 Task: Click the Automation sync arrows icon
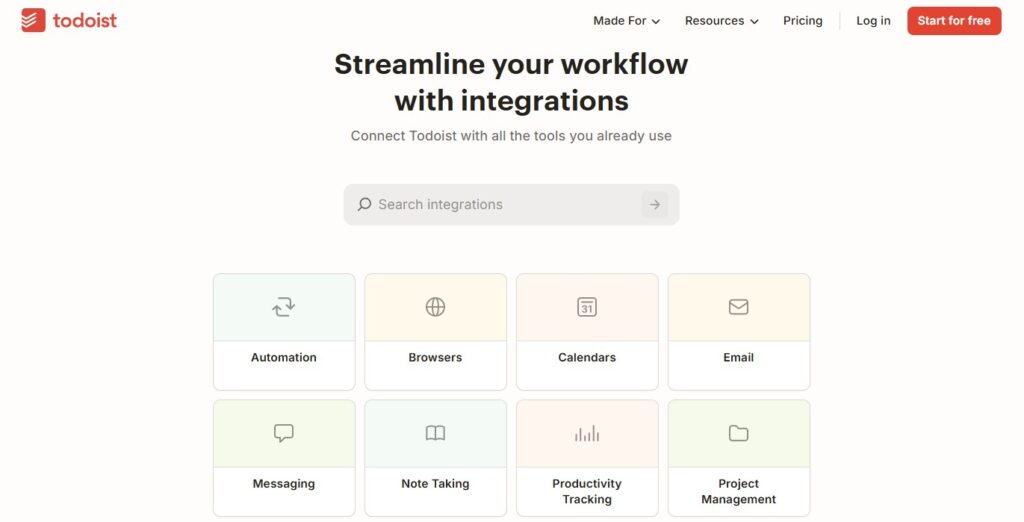coord(284,307)
